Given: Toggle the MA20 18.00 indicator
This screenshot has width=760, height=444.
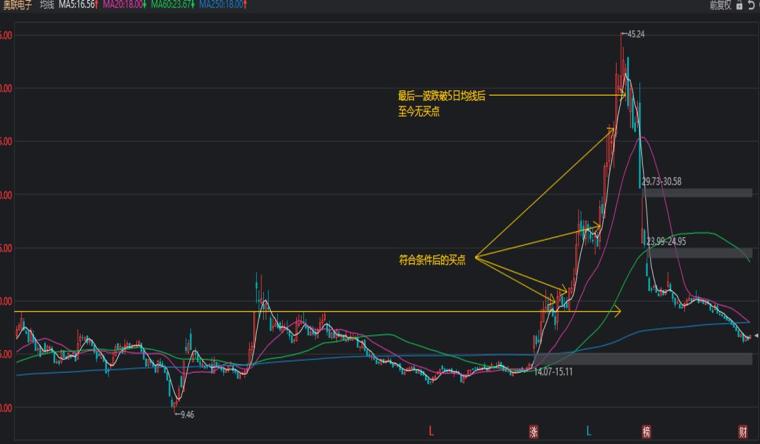Looking at the screenshot, I should coord(124,5).
